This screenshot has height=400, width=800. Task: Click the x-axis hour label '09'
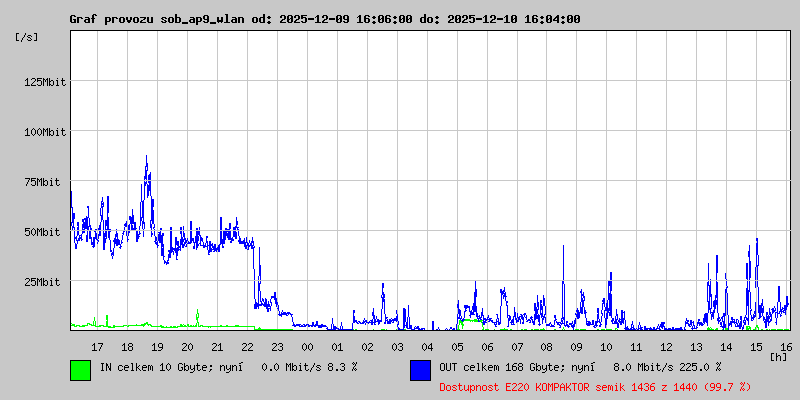coord(577,347)
